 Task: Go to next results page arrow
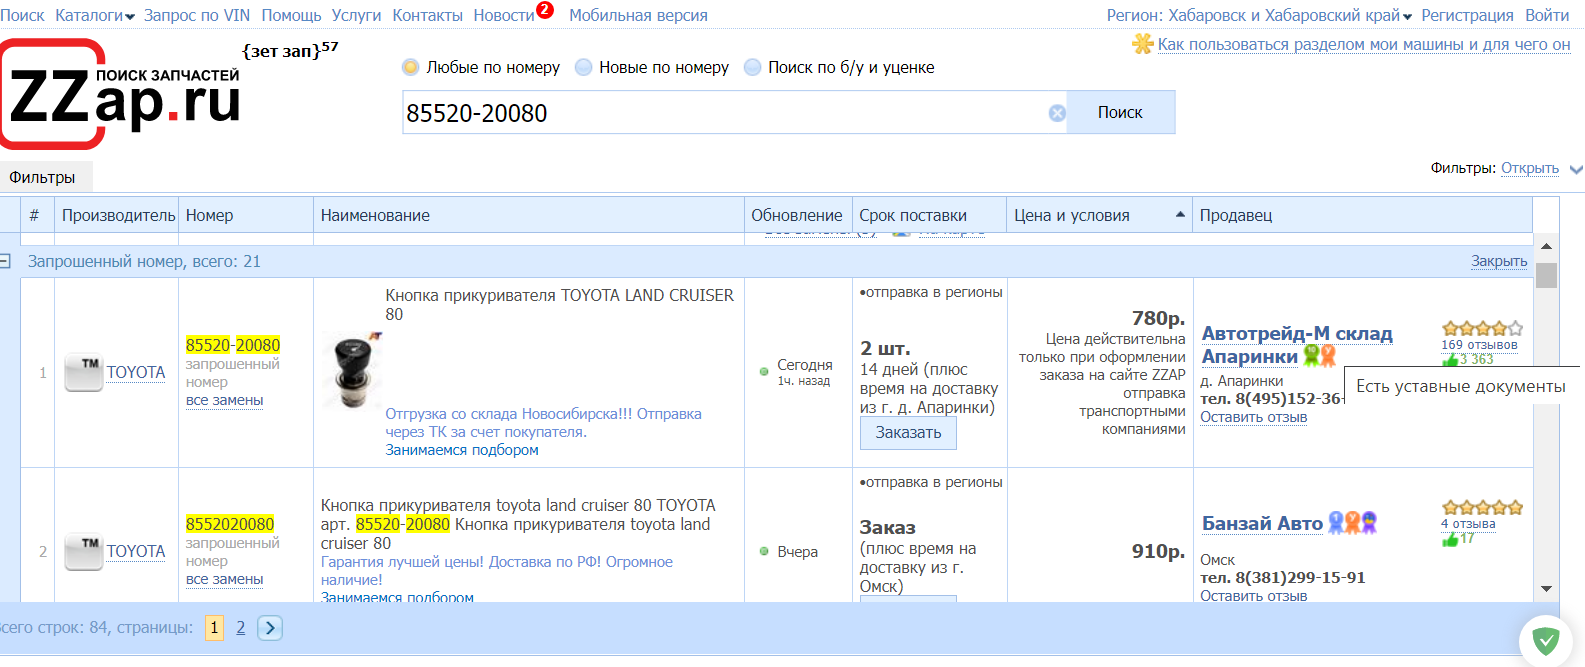pos(270,628)
